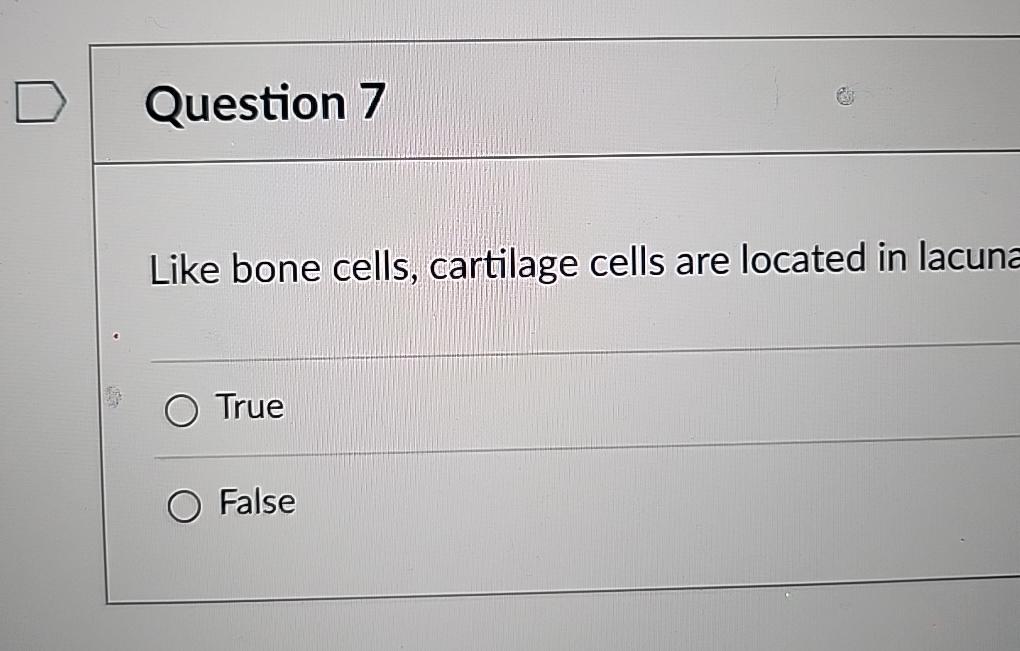The height and width of the screenshot is (651, 1020).
Task: Select the True radio button
Action: coord(183,410)
